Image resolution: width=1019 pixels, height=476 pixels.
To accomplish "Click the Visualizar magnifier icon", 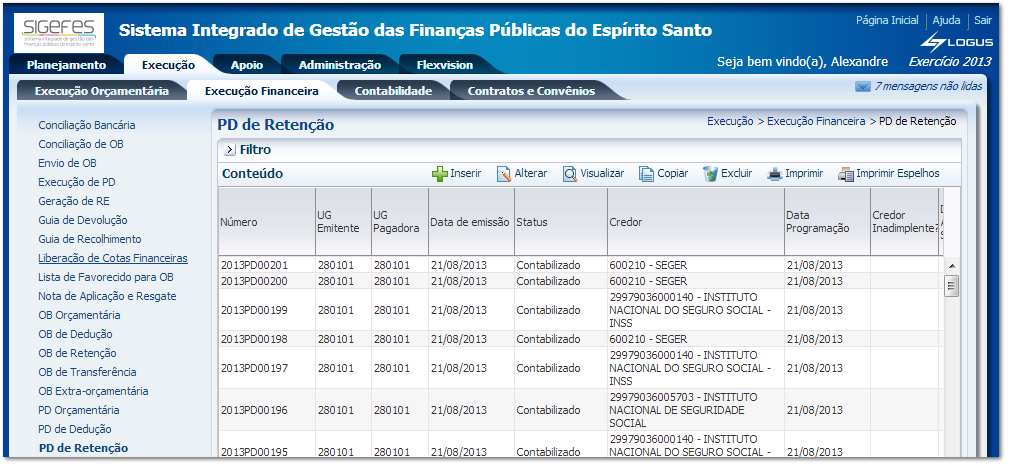I will tap(569, 174).
